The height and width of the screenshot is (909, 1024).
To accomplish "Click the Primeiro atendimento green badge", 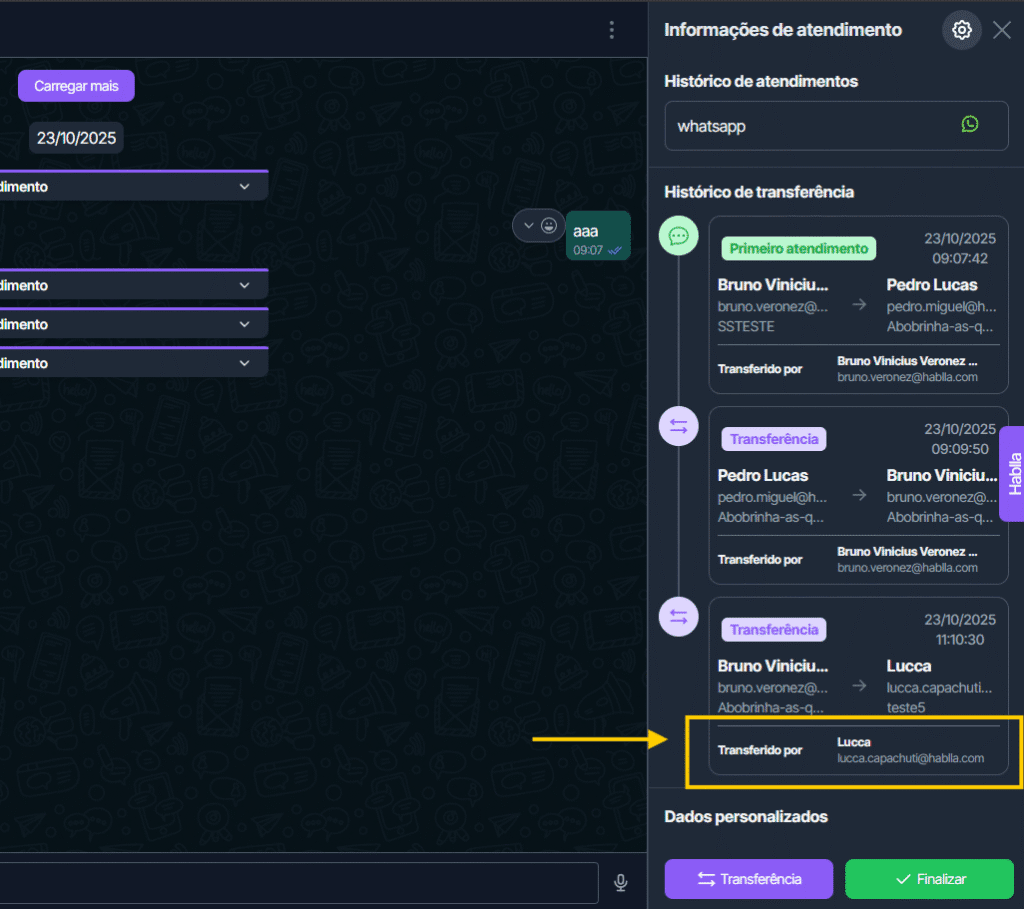I will 798,248.
